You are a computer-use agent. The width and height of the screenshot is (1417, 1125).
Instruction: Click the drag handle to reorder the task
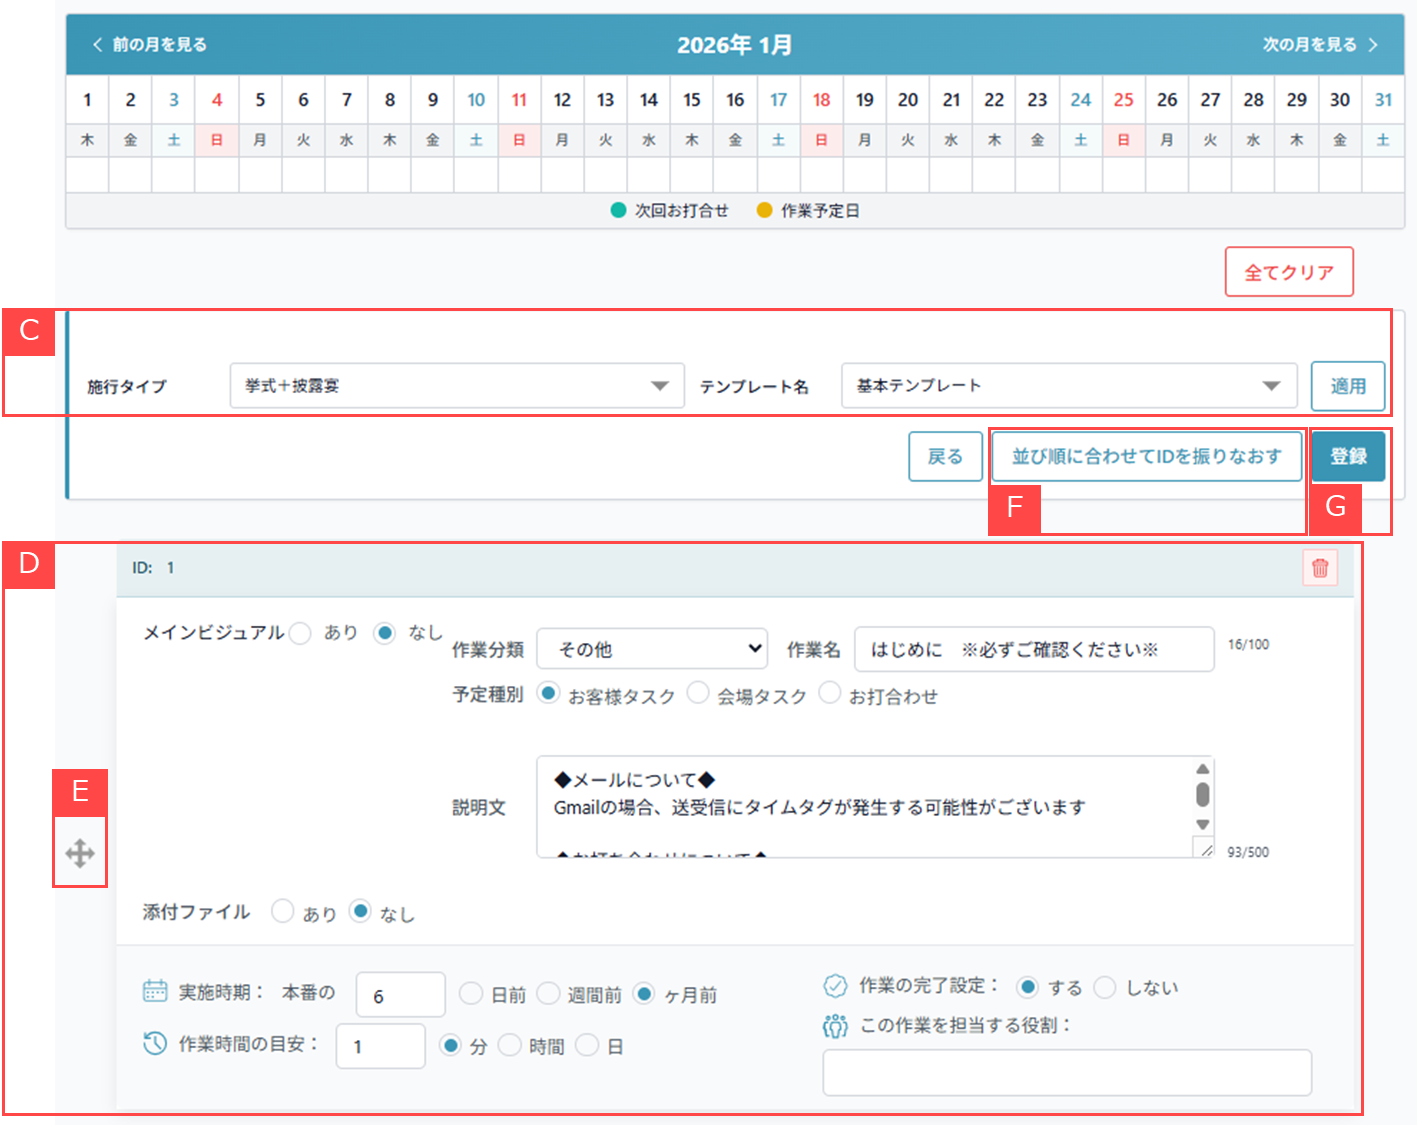pyautogui.click(x=79, y=852)
